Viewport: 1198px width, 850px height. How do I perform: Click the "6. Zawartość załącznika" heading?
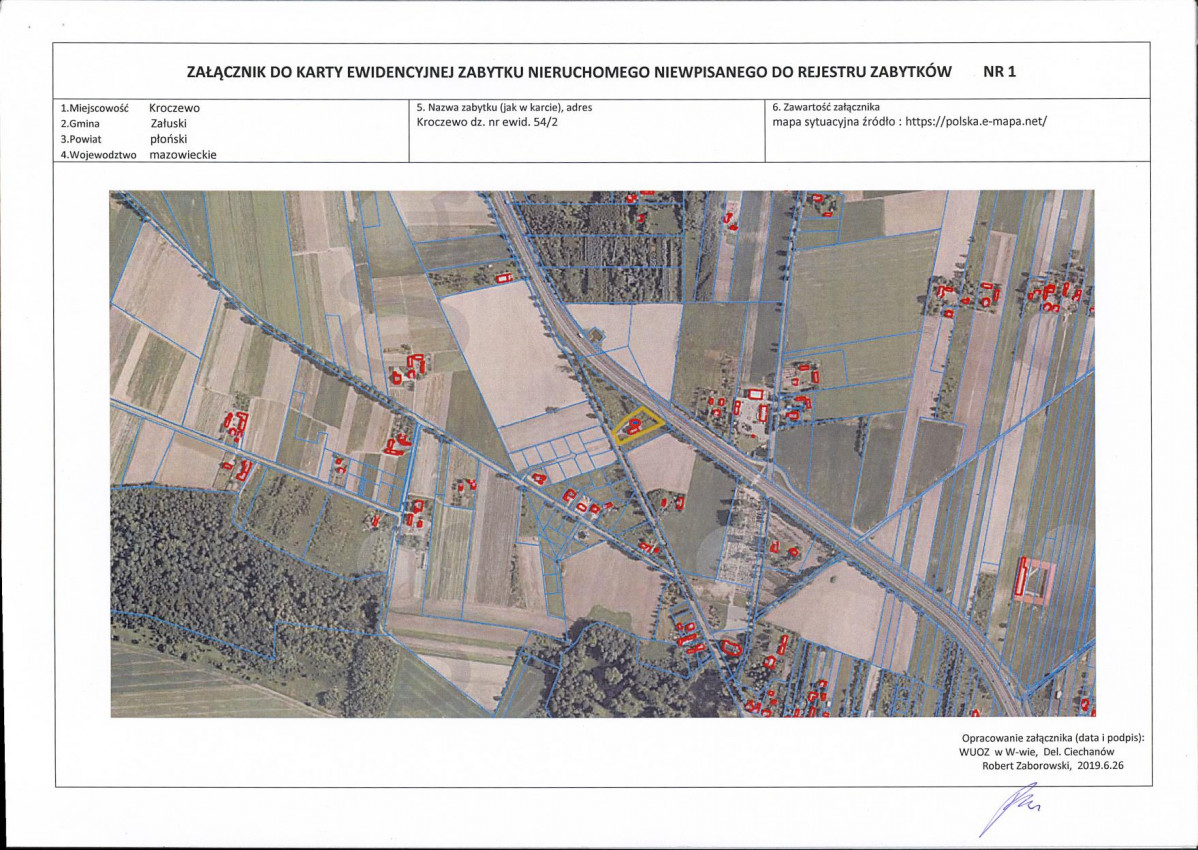tap(826, 107)
